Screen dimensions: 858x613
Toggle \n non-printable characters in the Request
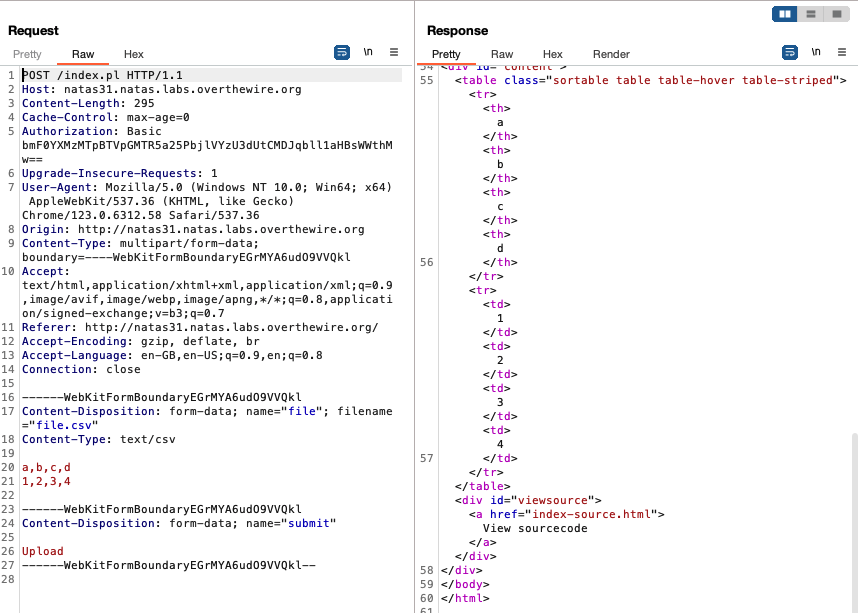coord(367,54)
